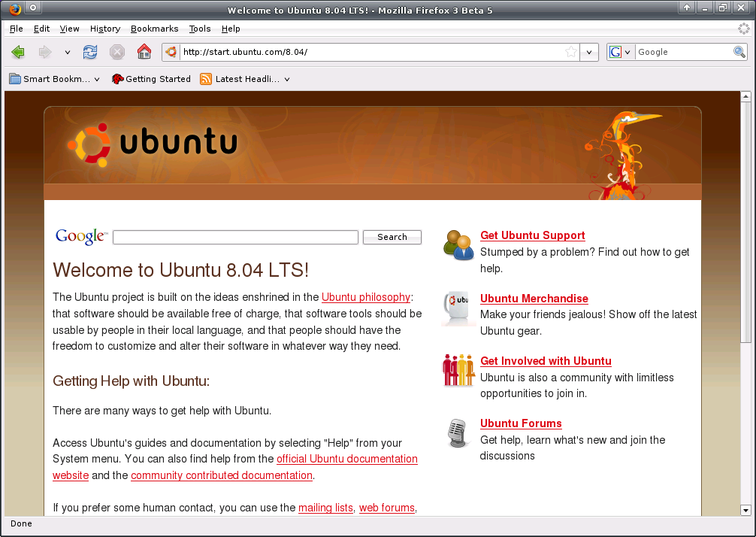Click the window menu button beside Firefox icon

tap(33, 8)
